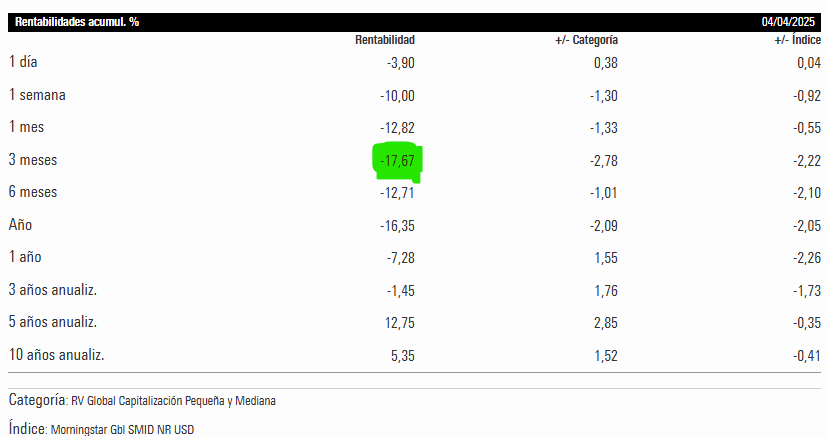The image size is (828, 437).
Task: Click RV Global Capitalización Pequeña y Mediana text
Action: point(172,401)
